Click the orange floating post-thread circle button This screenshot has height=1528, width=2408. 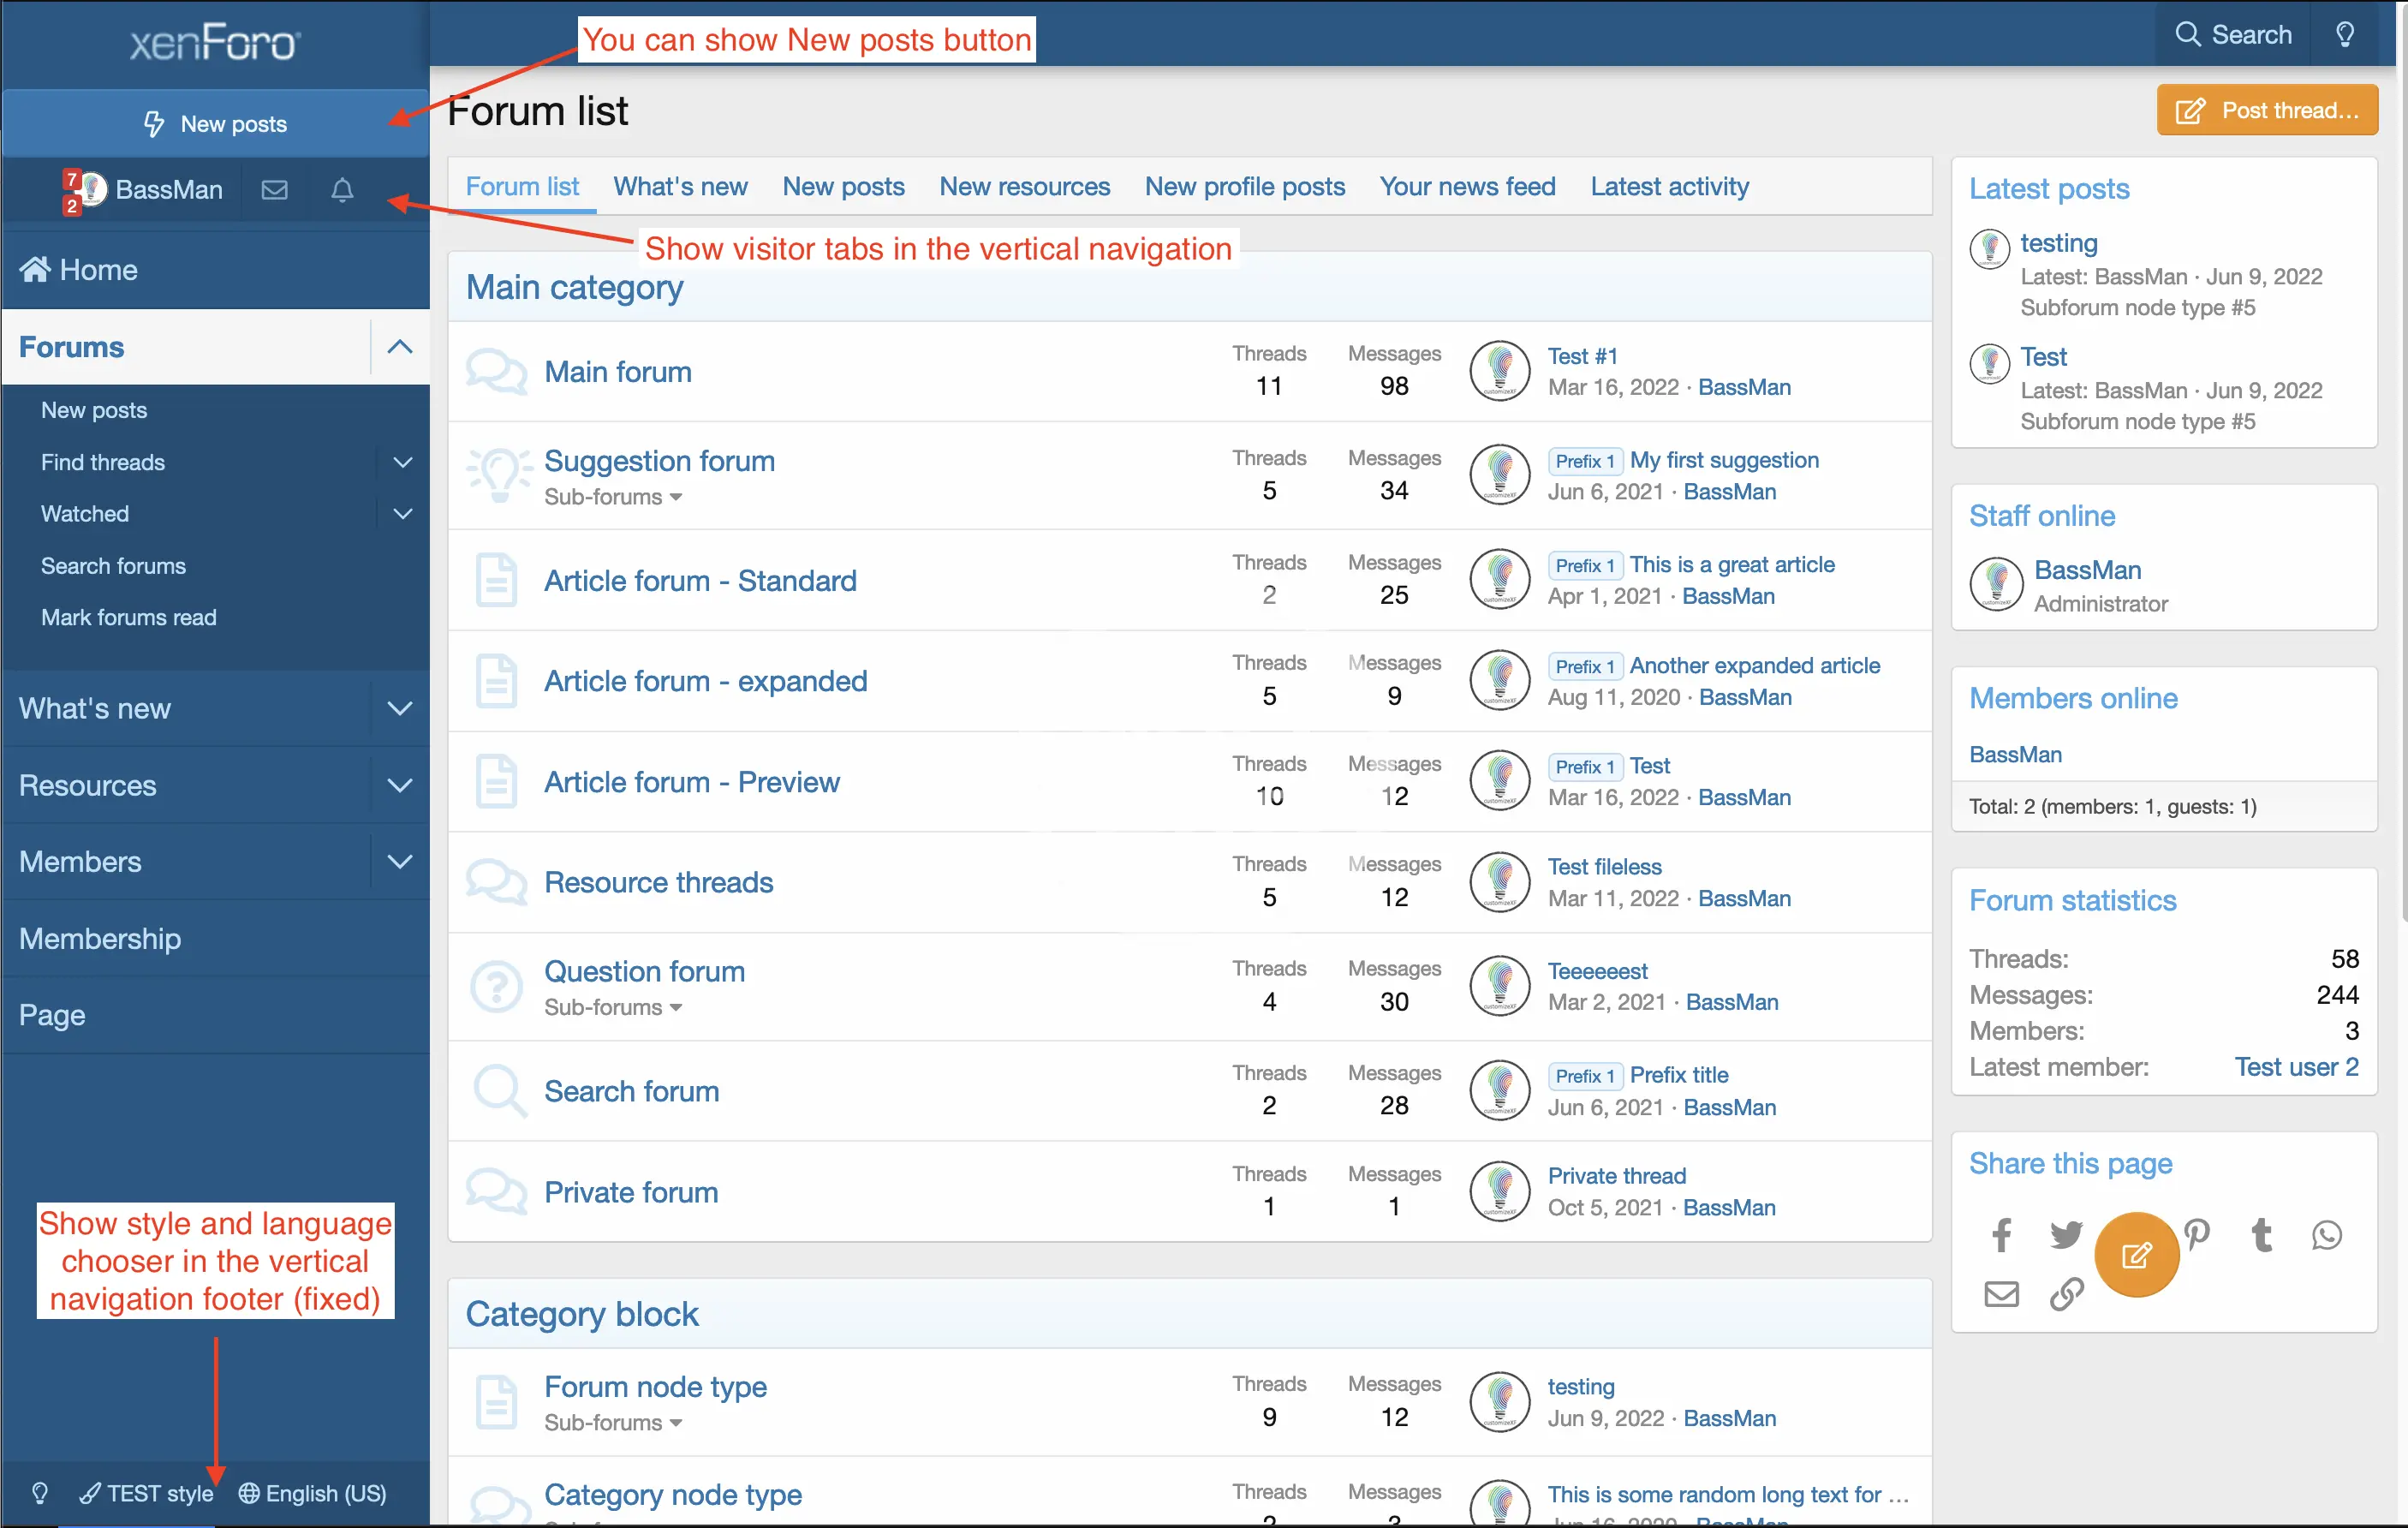[2136, 1255]
